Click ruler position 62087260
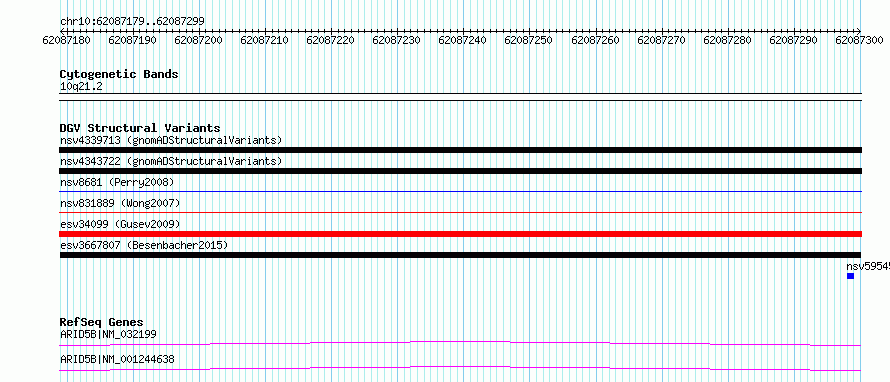This screenshot has height=382, width=890. [x=595, y=40]
